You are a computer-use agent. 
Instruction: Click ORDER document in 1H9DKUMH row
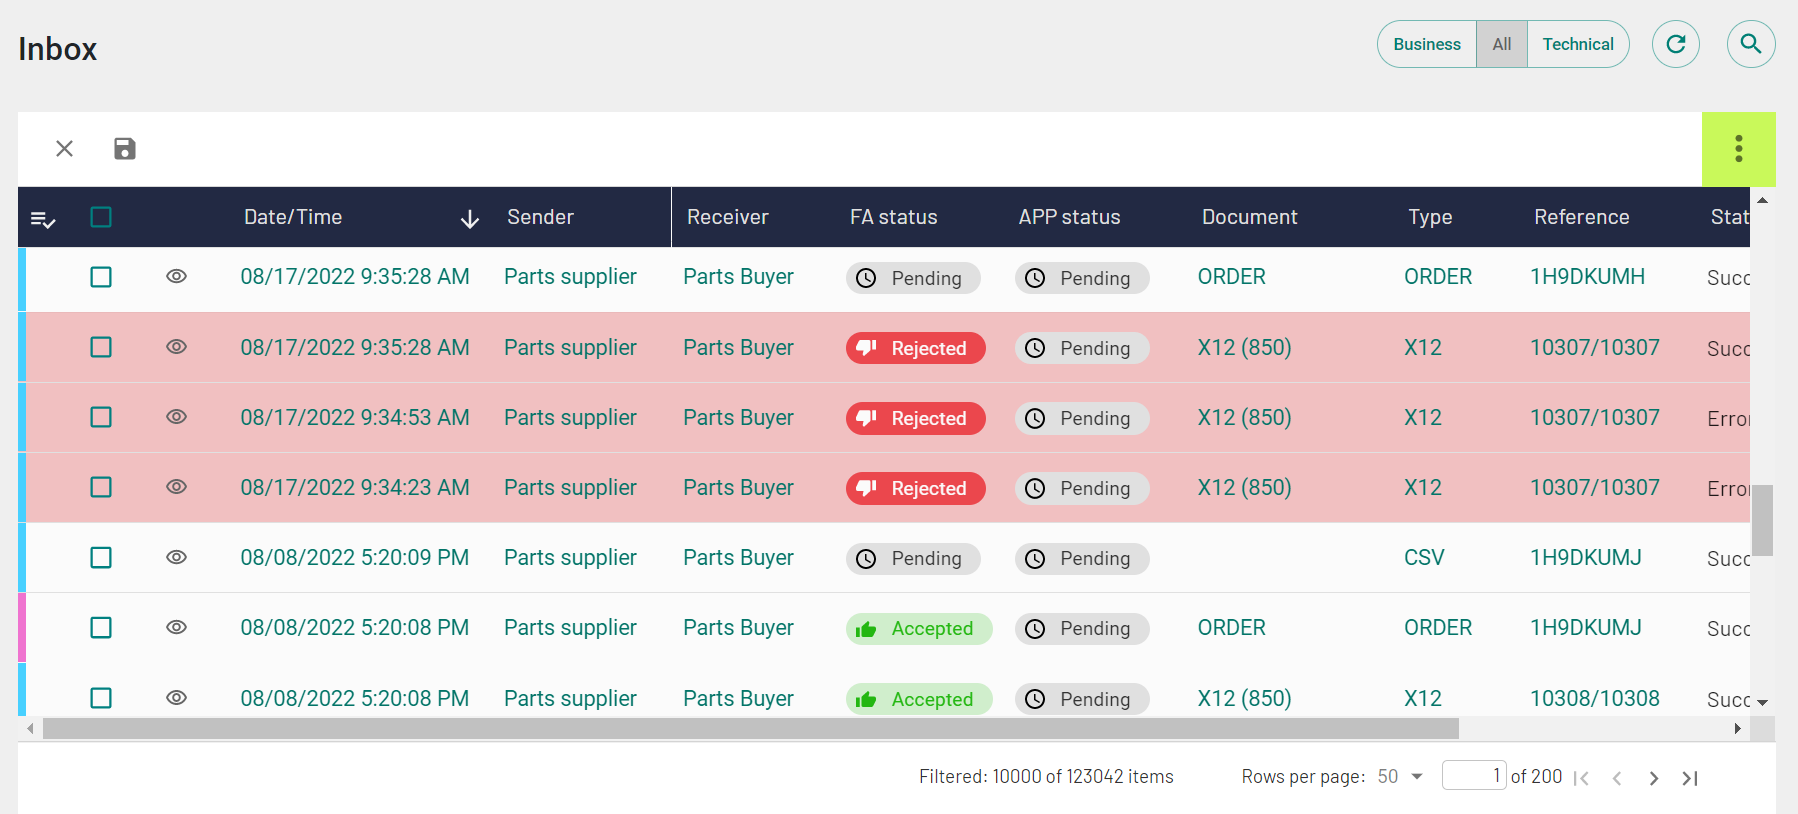tap(1232, 277)
